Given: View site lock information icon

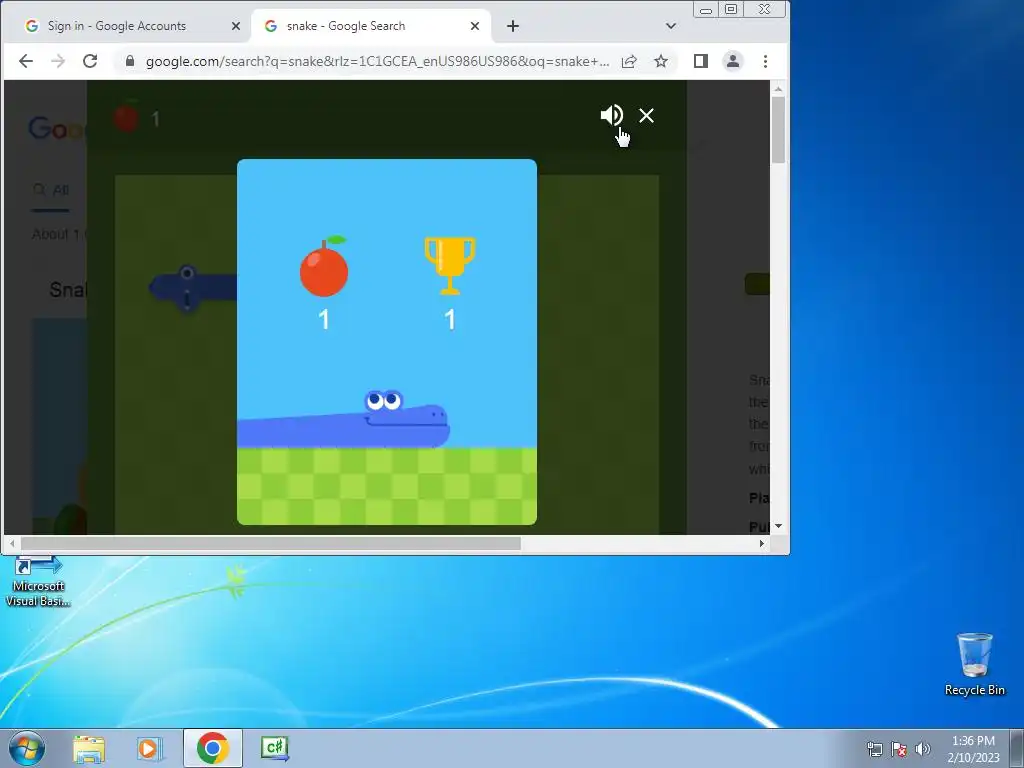Looking at the screenshot, I should coord(130,61).
